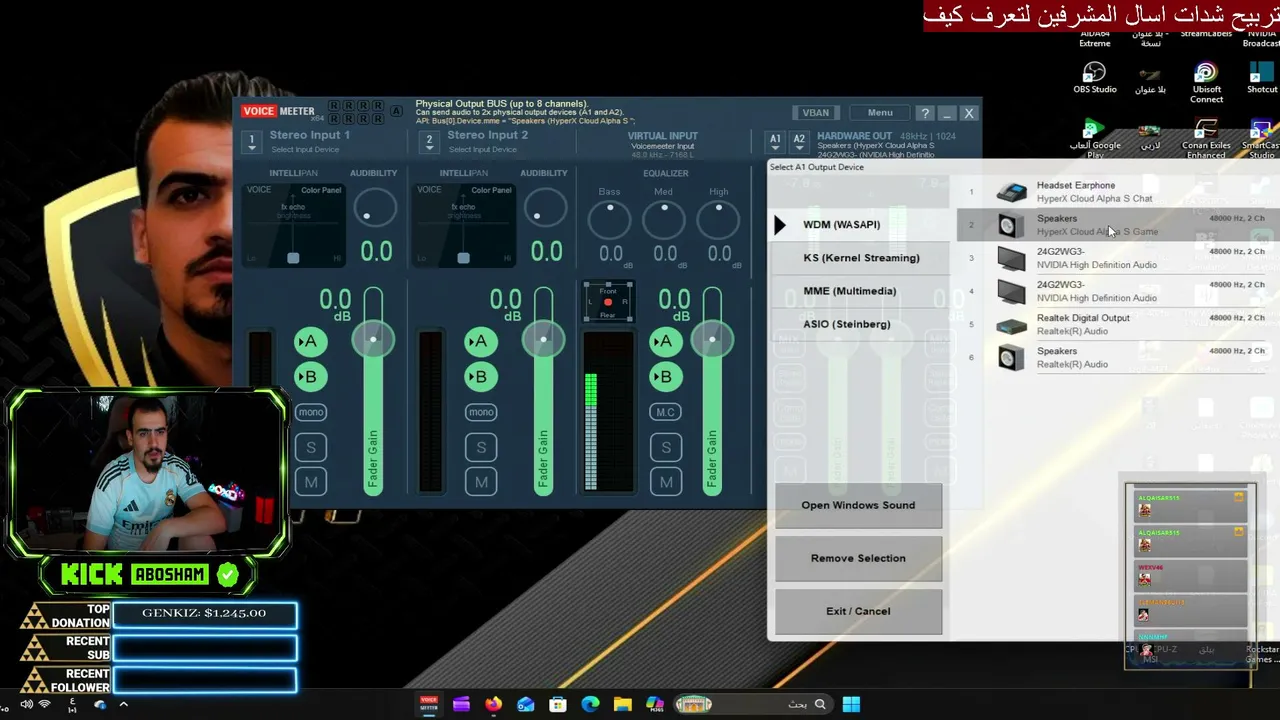Toggle bus B on the Virtual Input

coord(666,377)
